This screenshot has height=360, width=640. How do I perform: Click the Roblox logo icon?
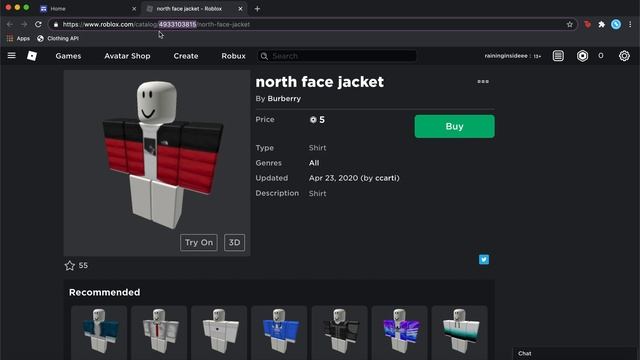tap(32, 56)
